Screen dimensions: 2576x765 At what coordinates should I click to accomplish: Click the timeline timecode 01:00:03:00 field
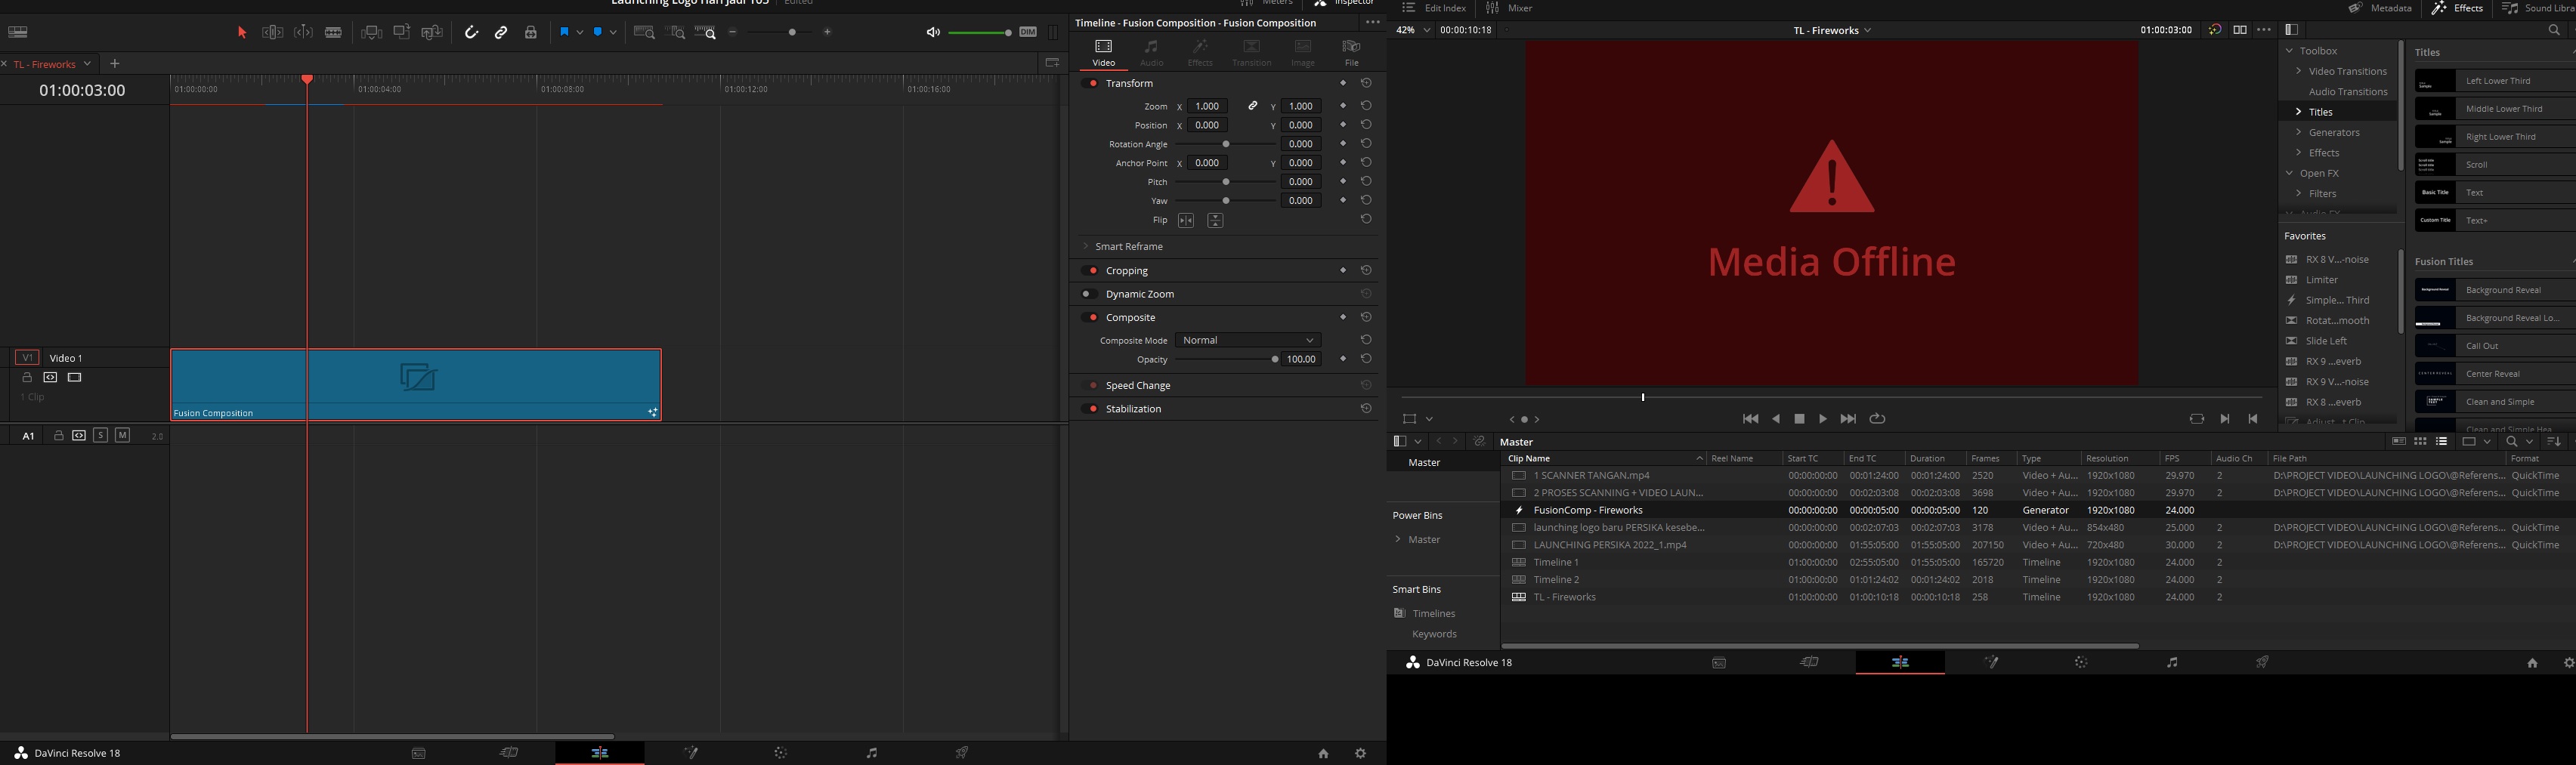pos(82,90)
